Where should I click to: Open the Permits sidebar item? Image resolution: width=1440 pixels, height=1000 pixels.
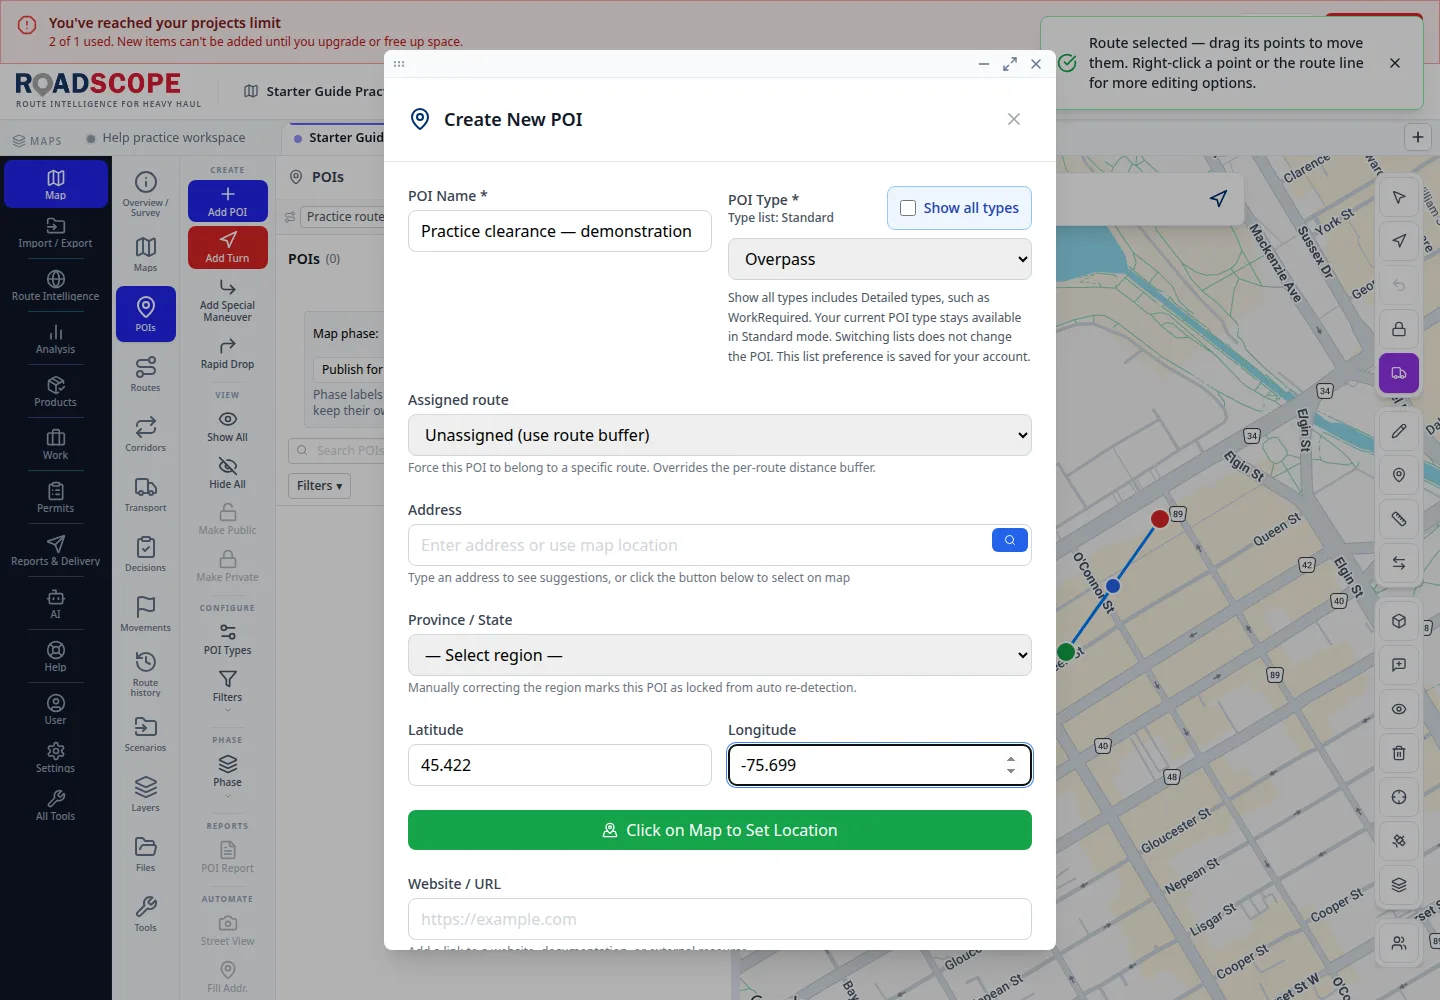(55, 497)
